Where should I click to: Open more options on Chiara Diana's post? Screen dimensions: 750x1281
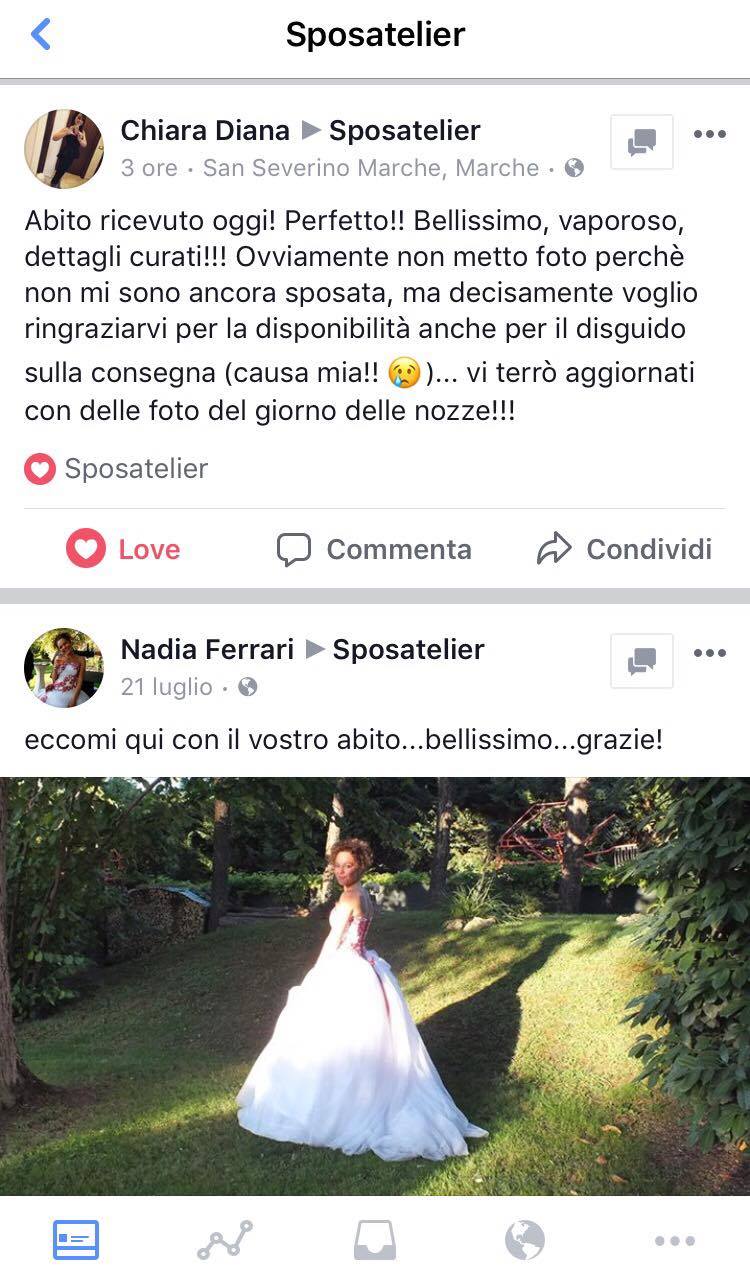pyautogui.click(x=710, y=135)
